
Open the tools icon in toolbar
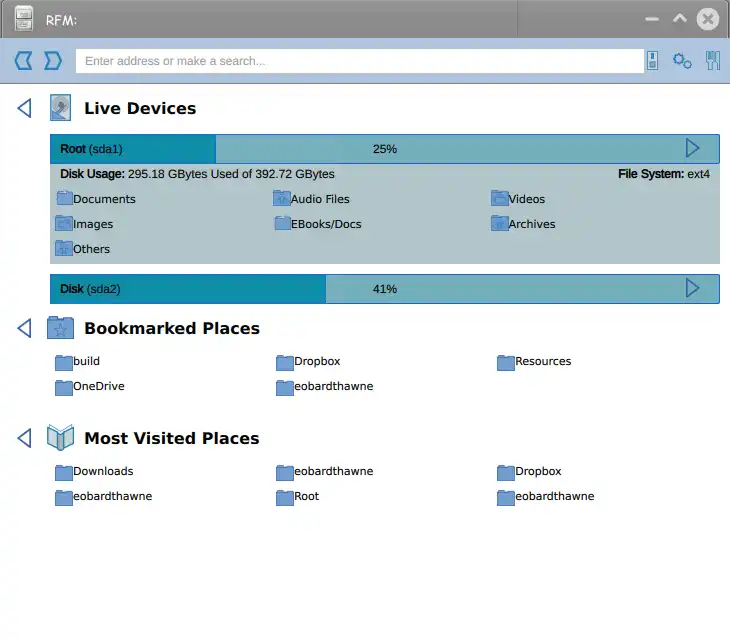(713, 61)
